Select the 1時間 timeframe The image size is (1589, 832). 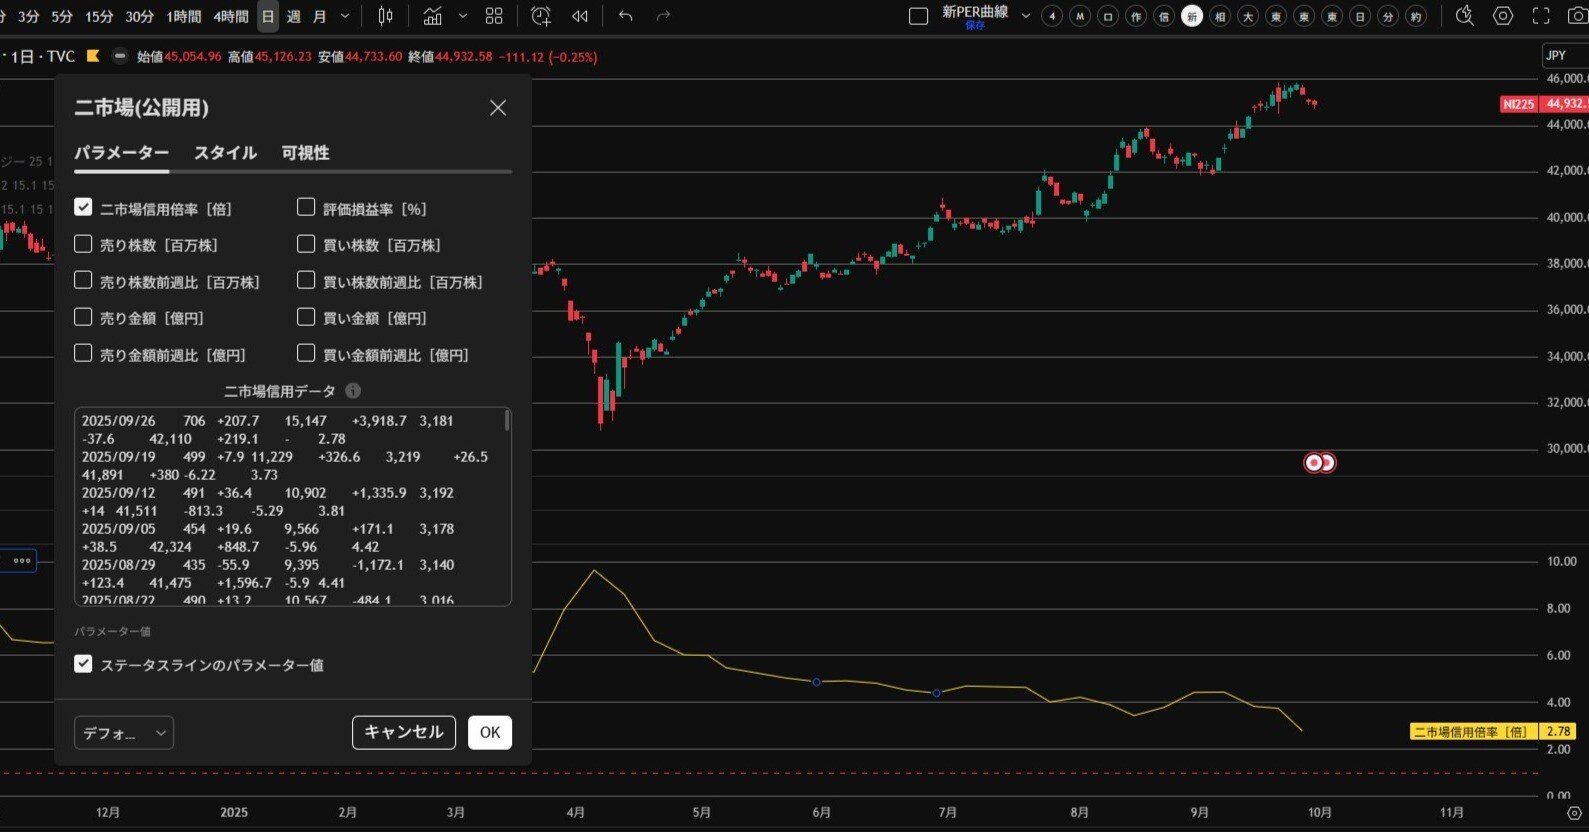(x=183, y=16)
